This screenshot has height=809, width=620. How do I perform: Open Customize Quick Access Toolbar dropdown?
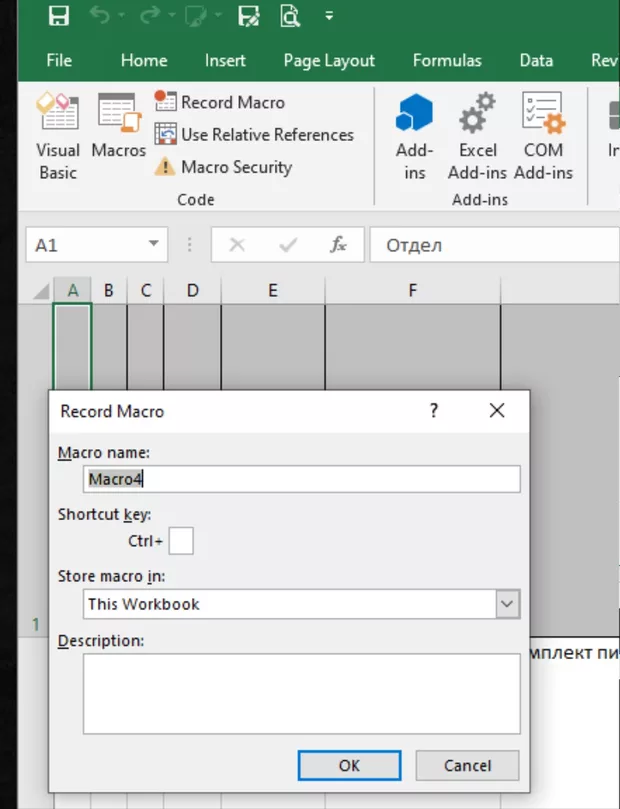click(x=330, y=17)
